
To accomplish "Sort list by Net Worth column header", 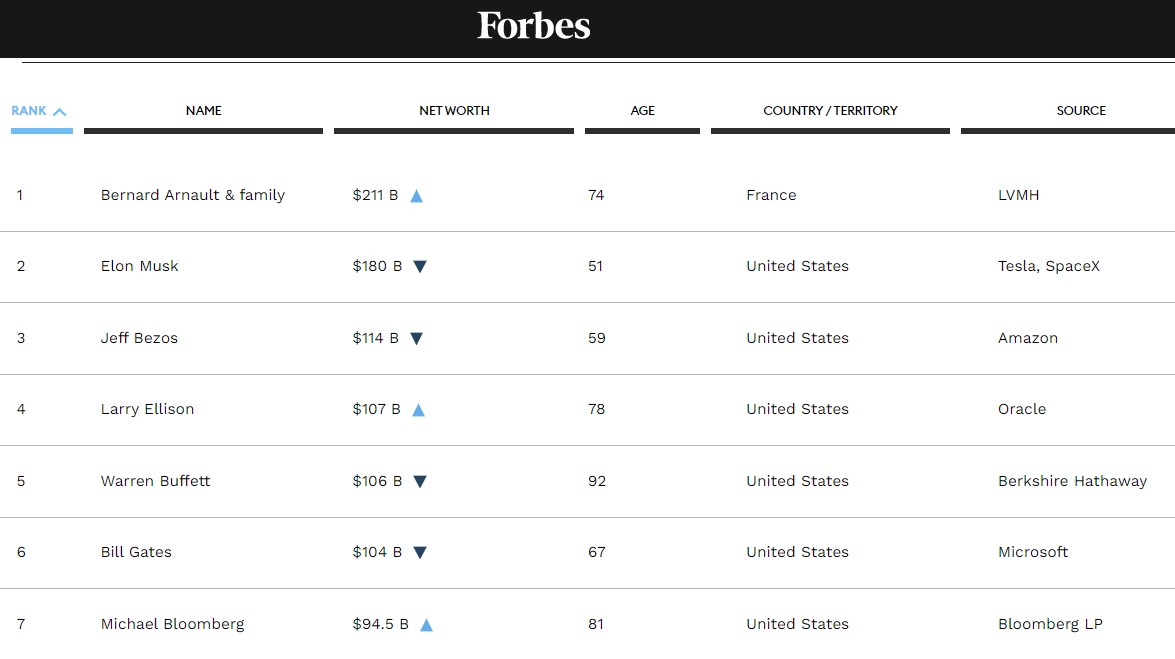I will [x=454, y=111].
